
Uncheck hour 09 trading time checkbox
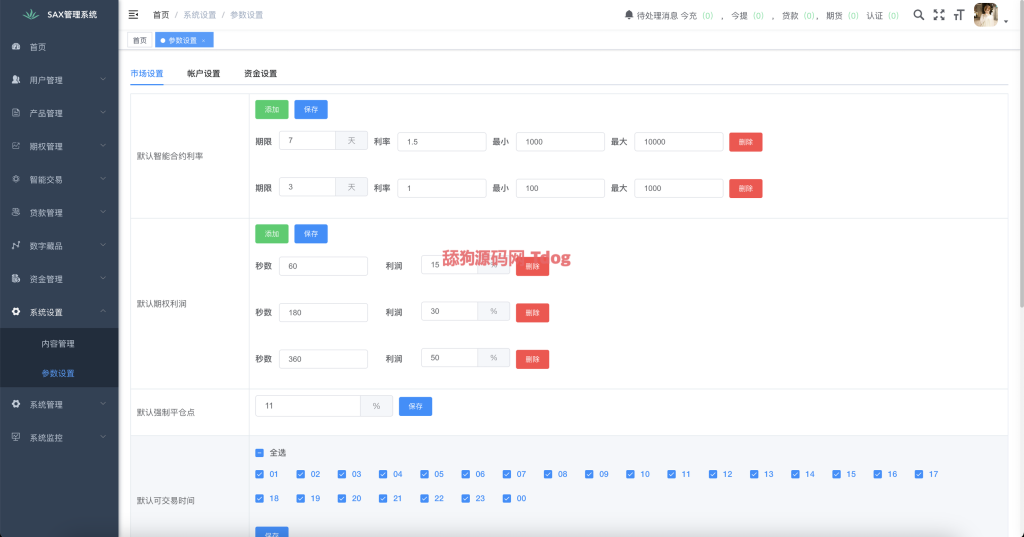pyautogui.click(x=590, y=474)
